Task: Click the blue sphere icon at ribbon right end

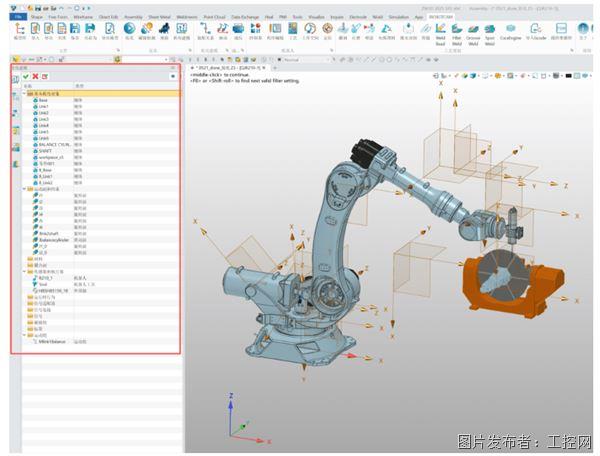Action: [583, 28]
